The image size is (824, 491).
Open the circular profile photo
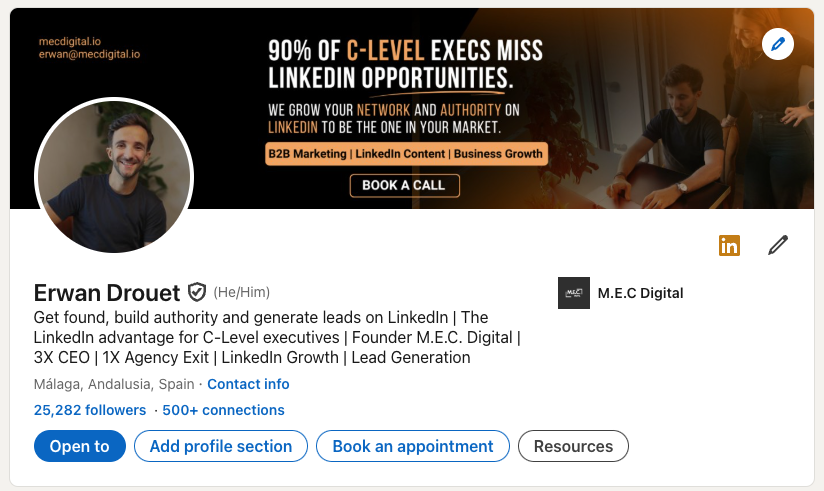click(114, 176)
